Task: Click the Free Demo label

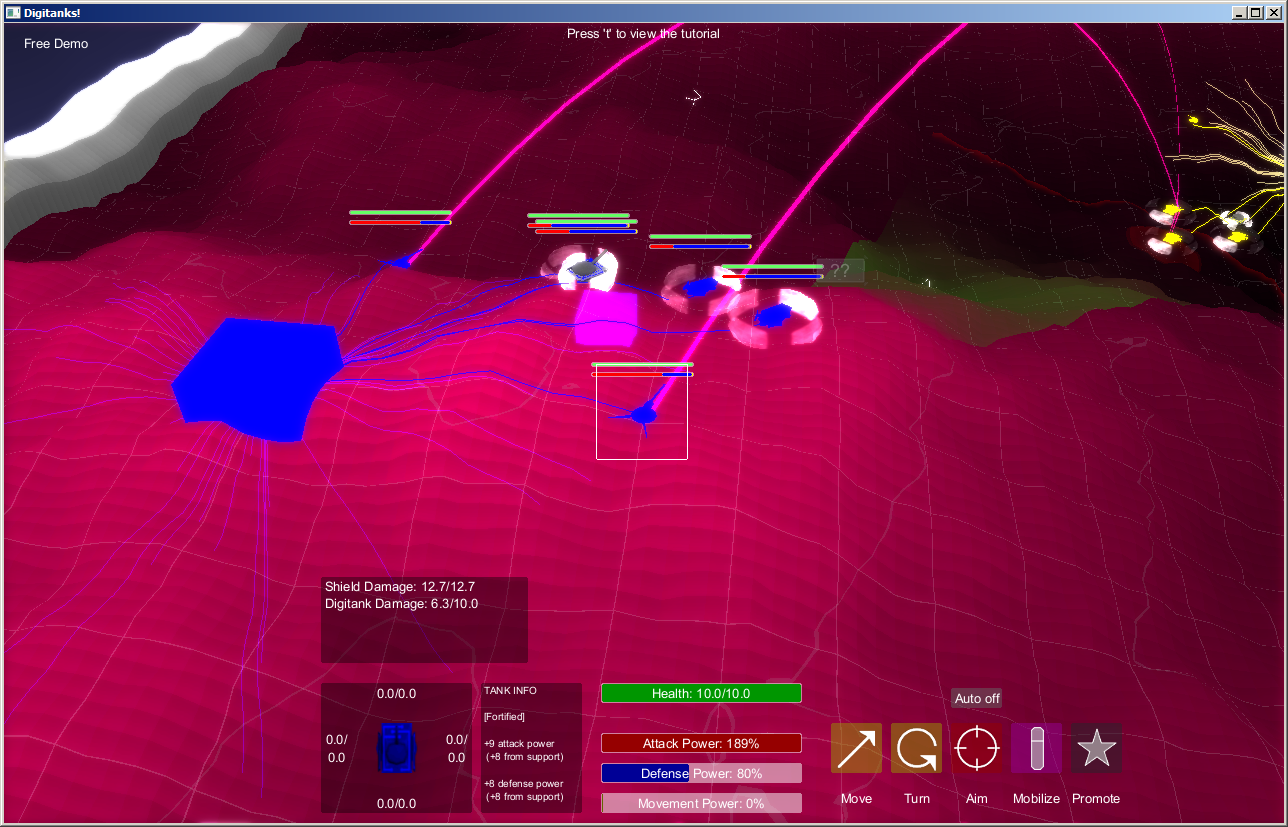Action: pyautogui.click(x=56, y=44)
